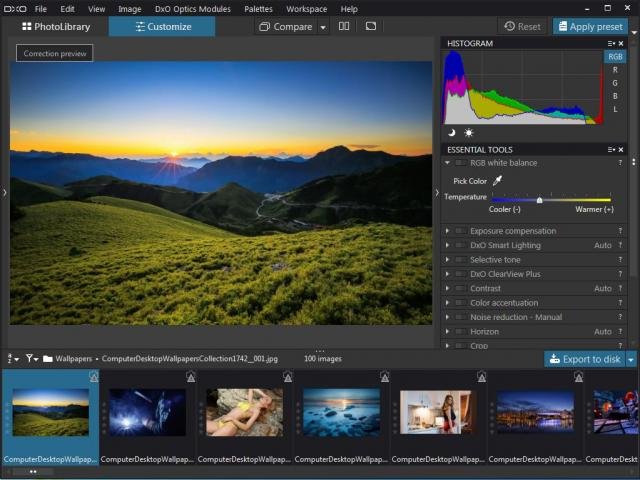Click the side-by-side view icon

click(x=344, y=26)
